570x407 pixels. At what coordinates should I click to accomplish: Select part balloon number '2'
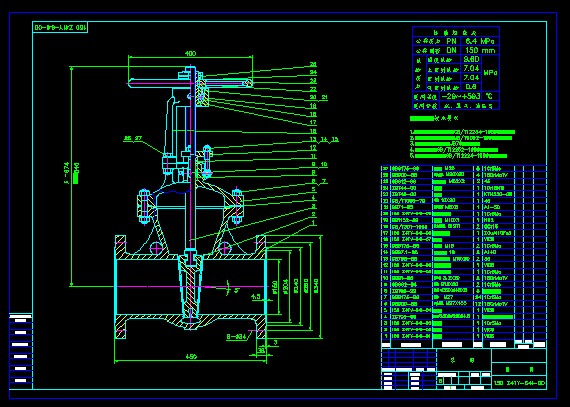pyautogui.click(x=313, y=214)
